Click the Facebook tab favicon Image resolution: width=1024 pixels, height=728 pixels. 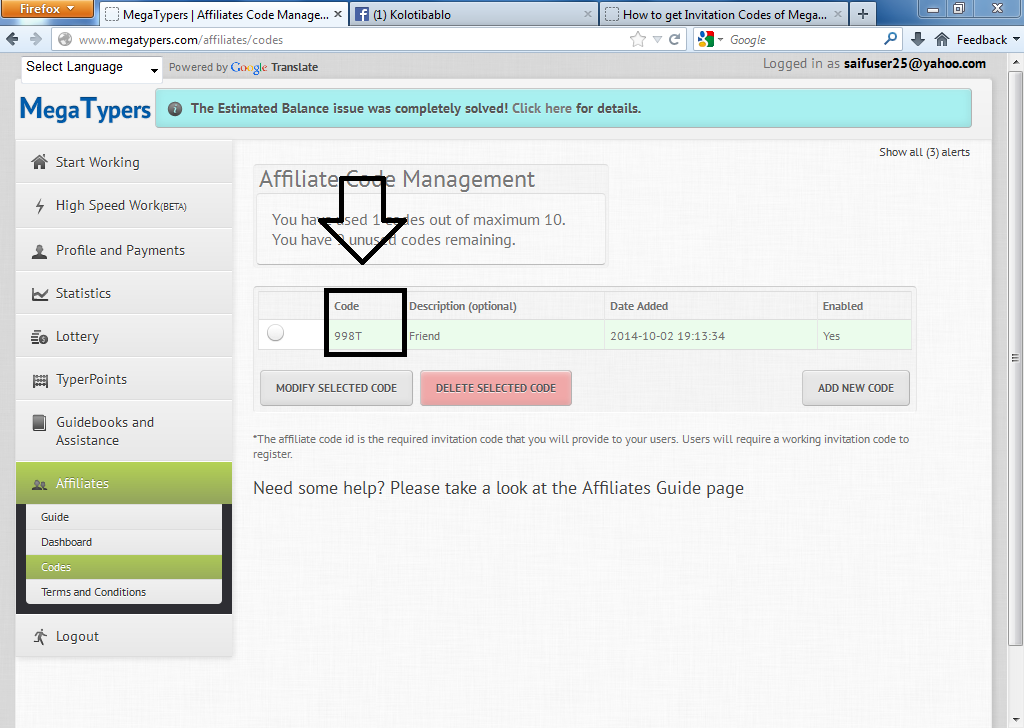(361, 14)
